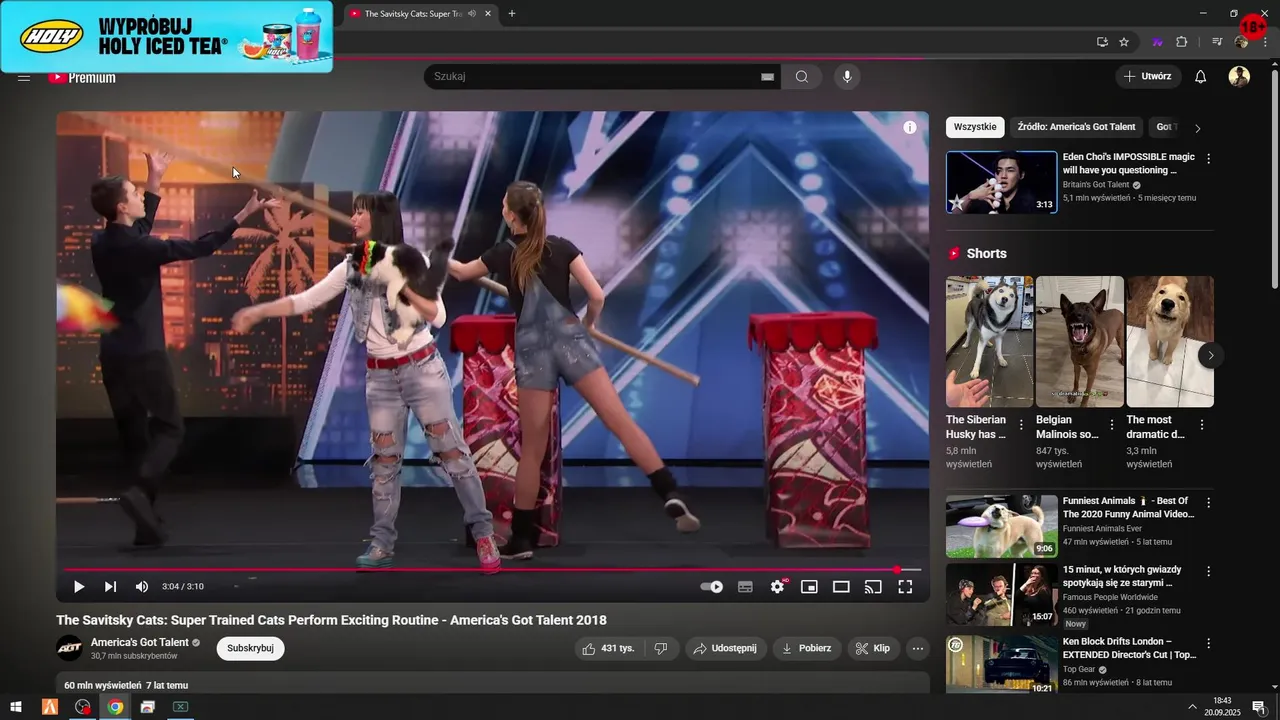1280x720 pixels.
Task: Mute the video volume speaker icon
Action: coord(142,587)
